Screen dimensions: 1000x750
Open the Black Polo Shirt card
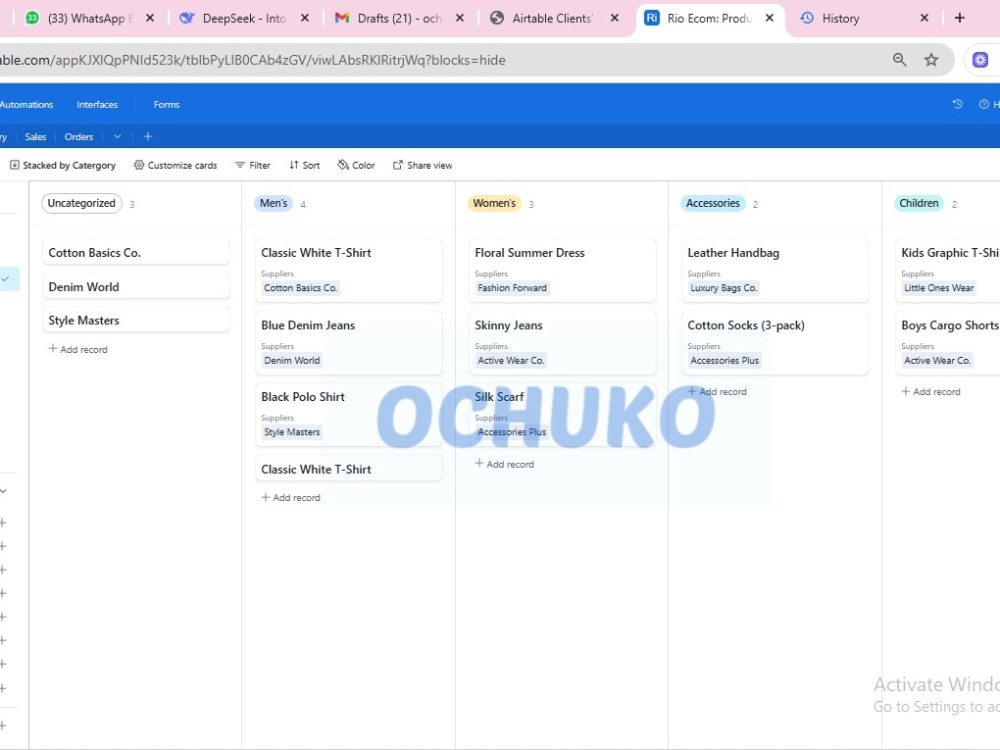coord(349,415)
